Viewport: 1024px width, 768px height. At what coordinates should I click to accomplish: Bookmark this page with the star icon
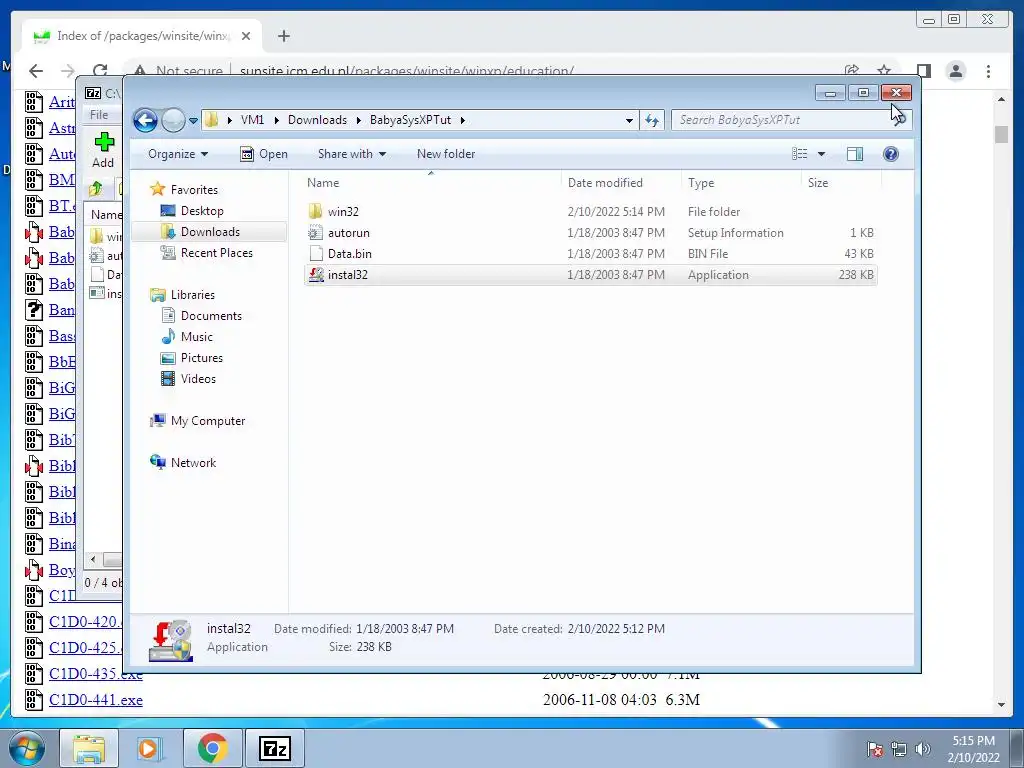pyautogui.click(x=884, y=71)
